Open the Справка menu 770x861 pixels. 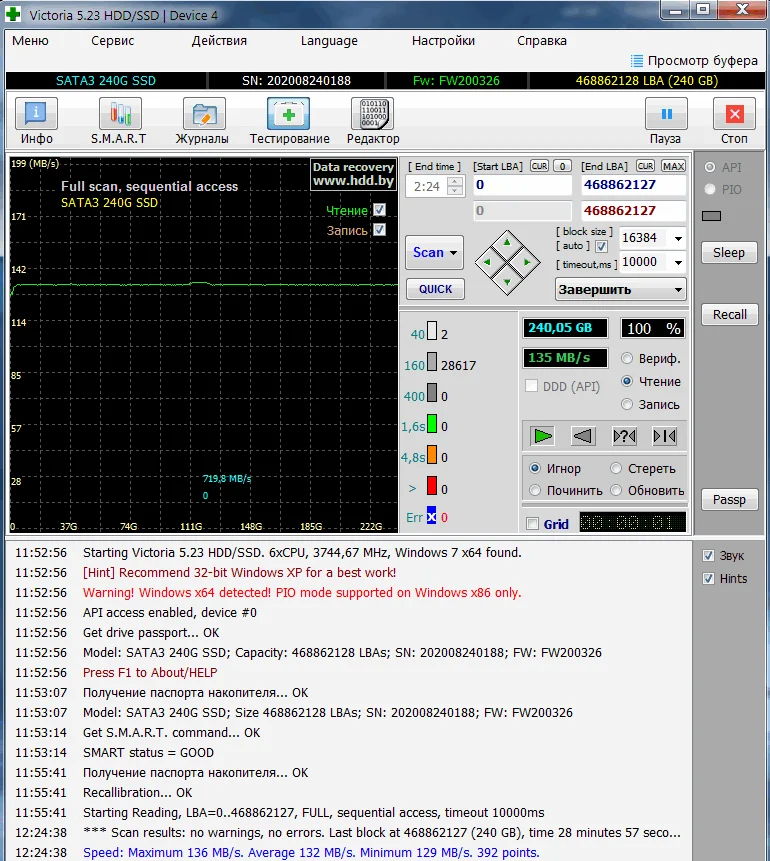pos(542,41)
